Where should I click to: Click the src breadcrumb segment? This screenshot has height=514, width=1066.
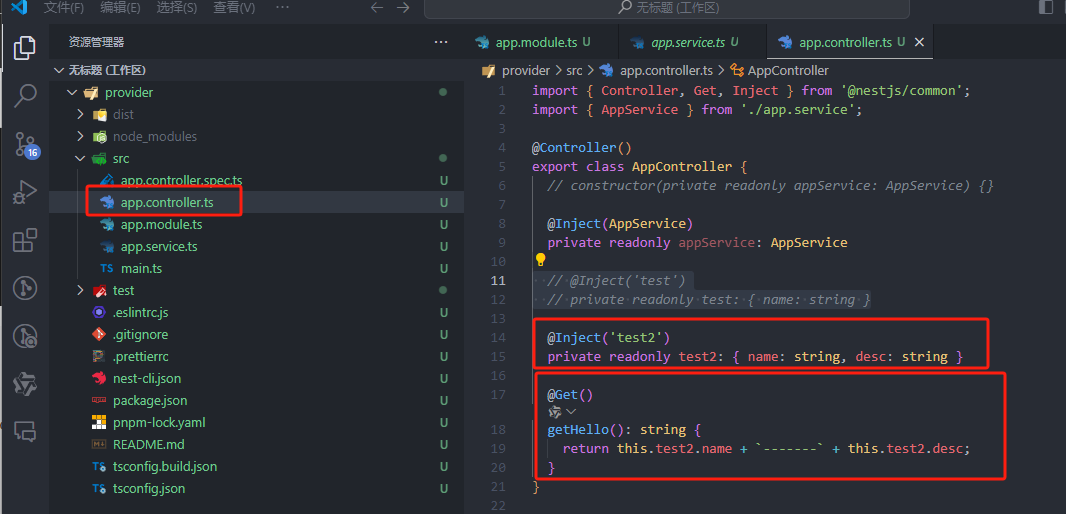pos(574,70)
